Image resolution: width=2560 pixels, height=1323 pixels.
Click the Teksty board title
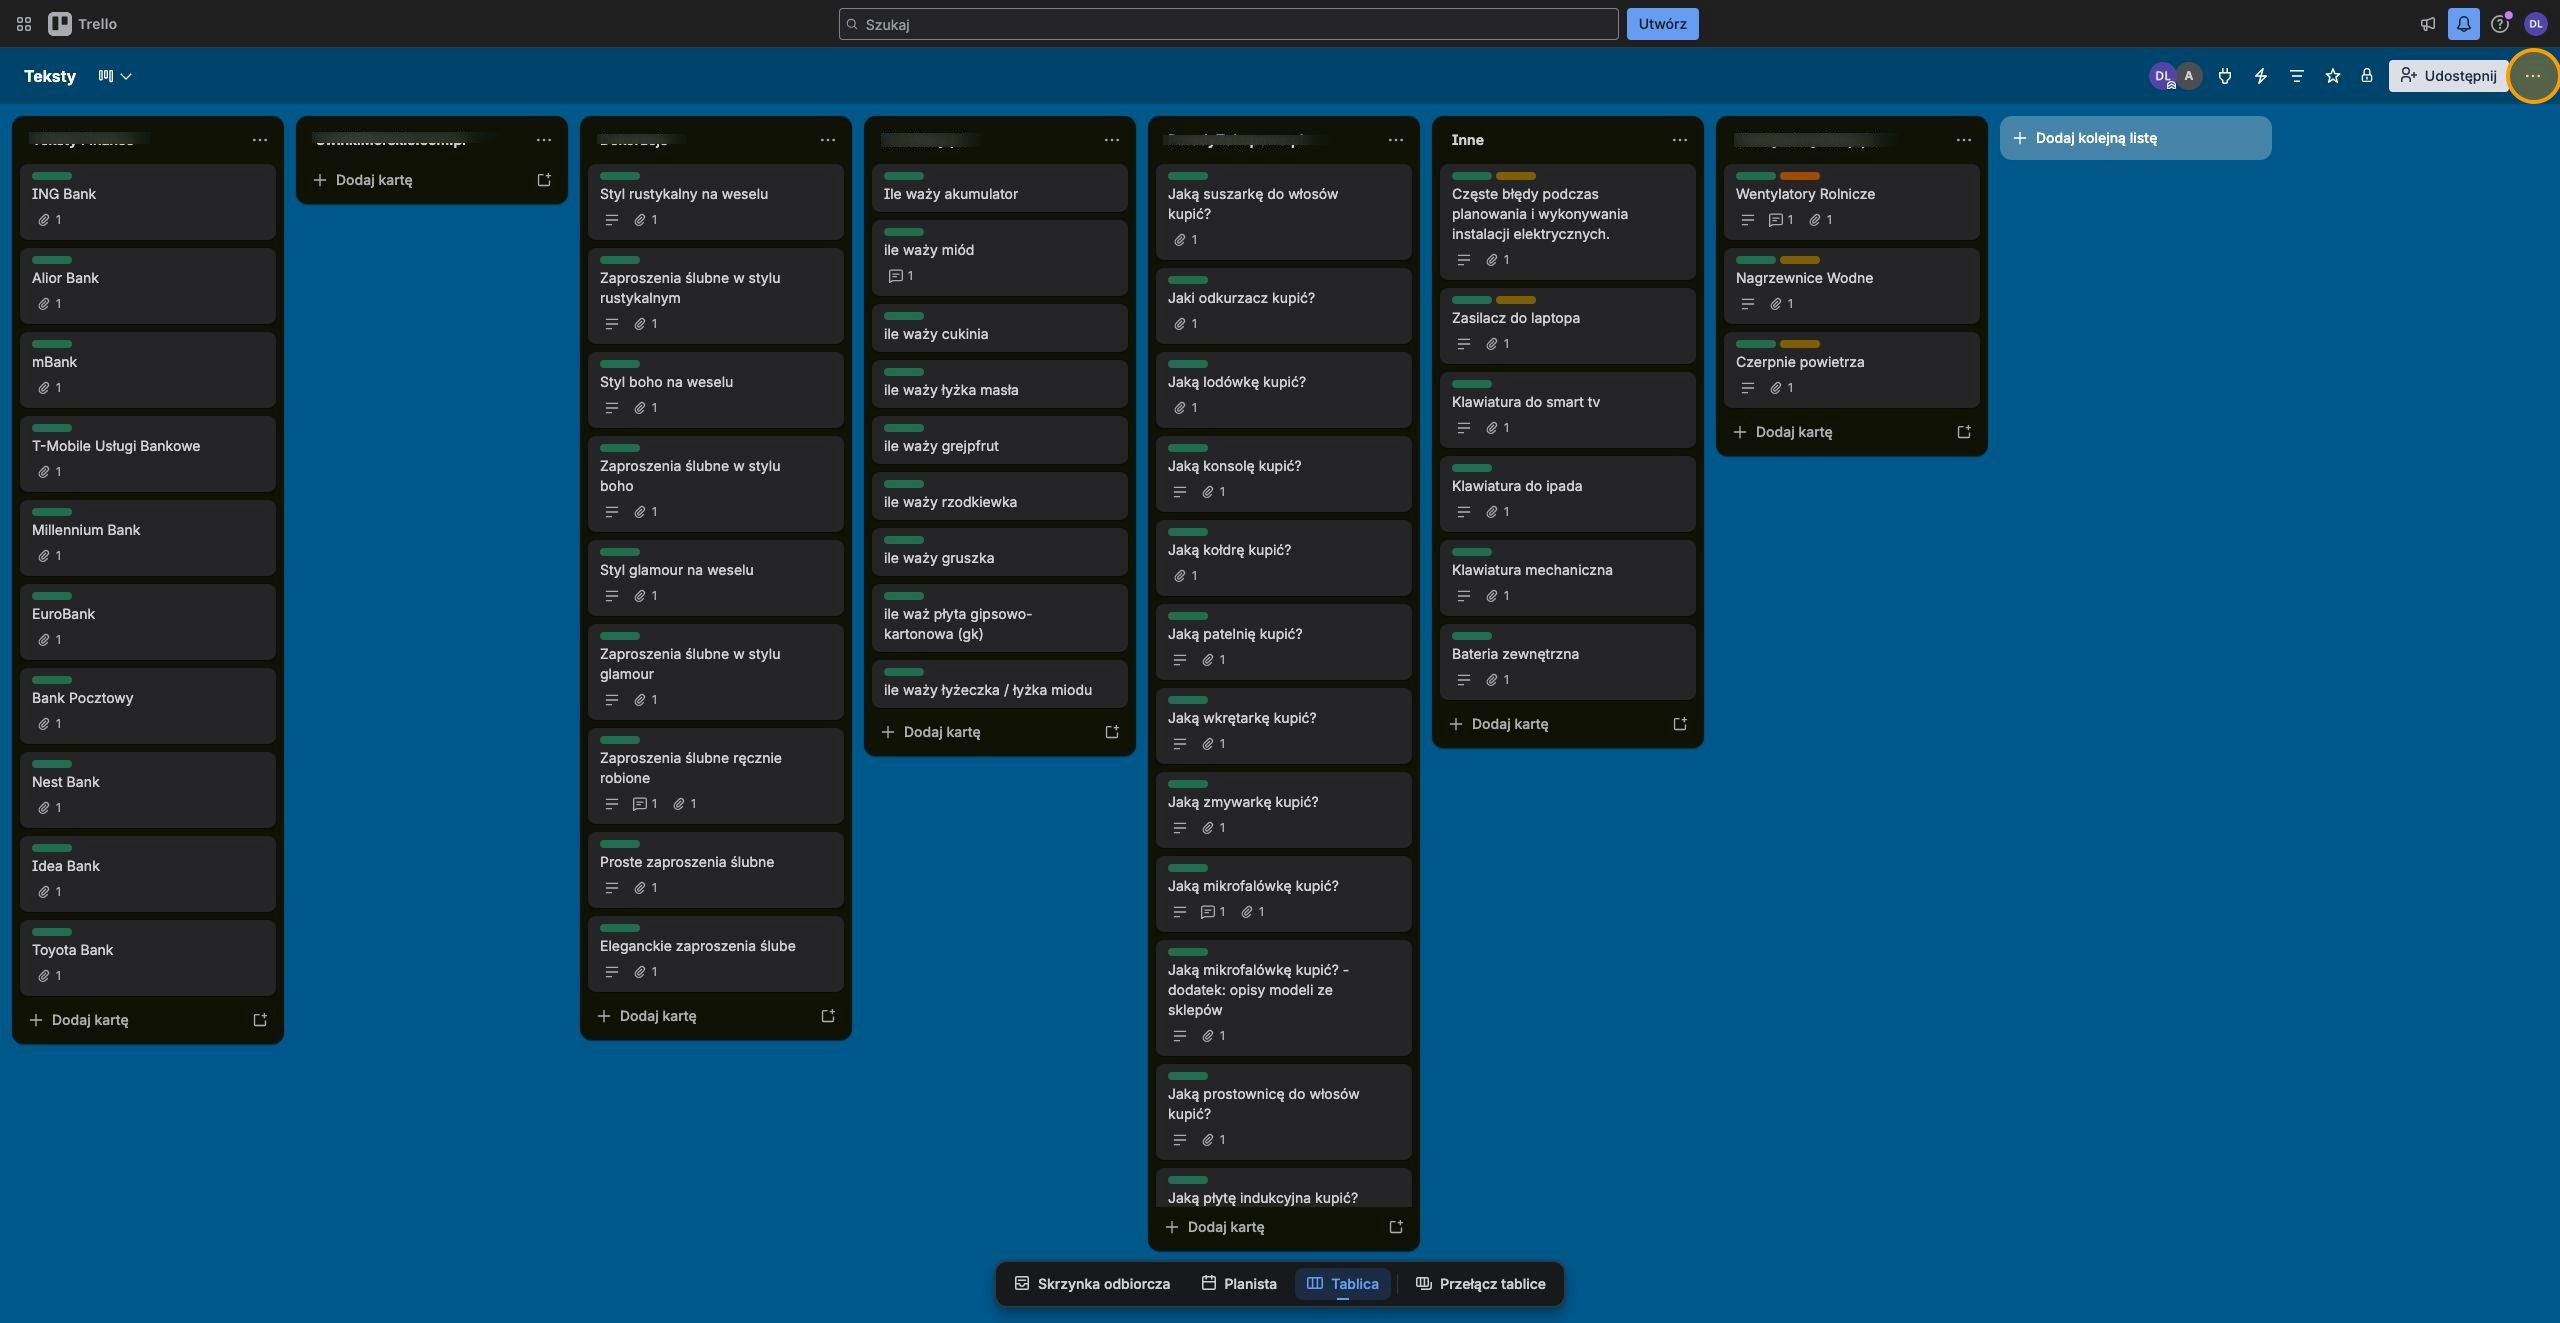(50, 76)
